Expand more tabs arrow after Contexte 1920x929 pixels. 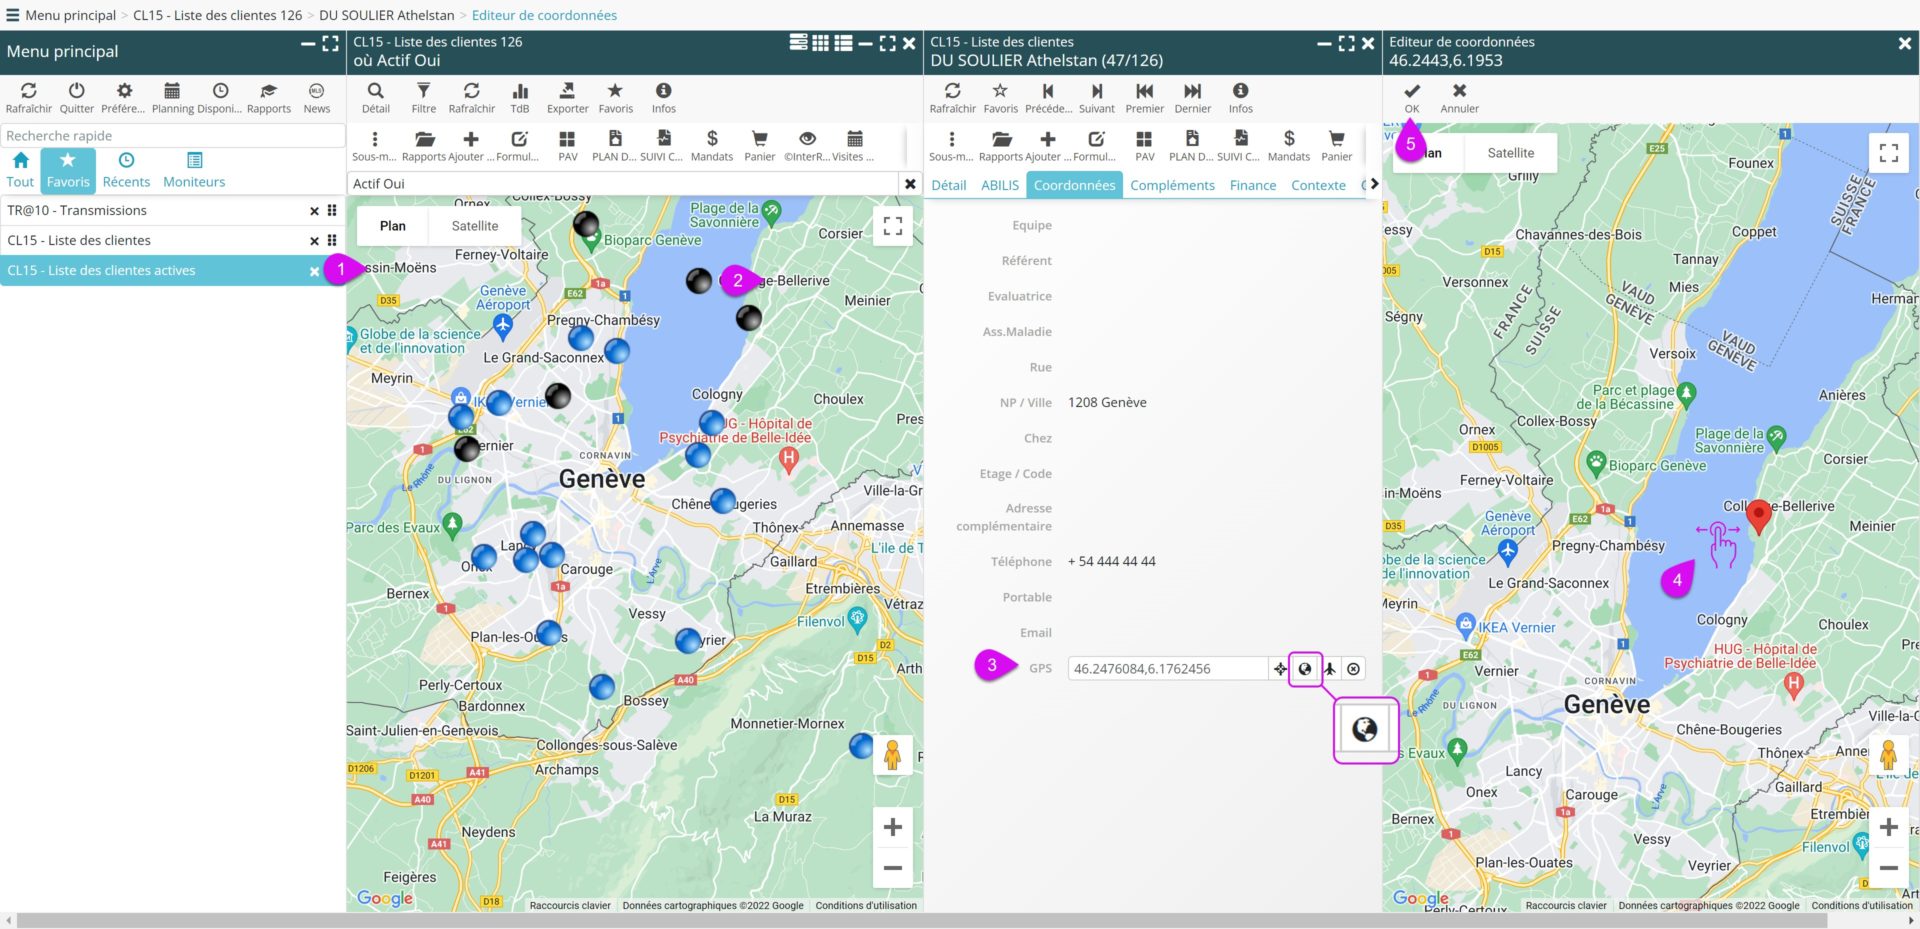pos(1374,184)
